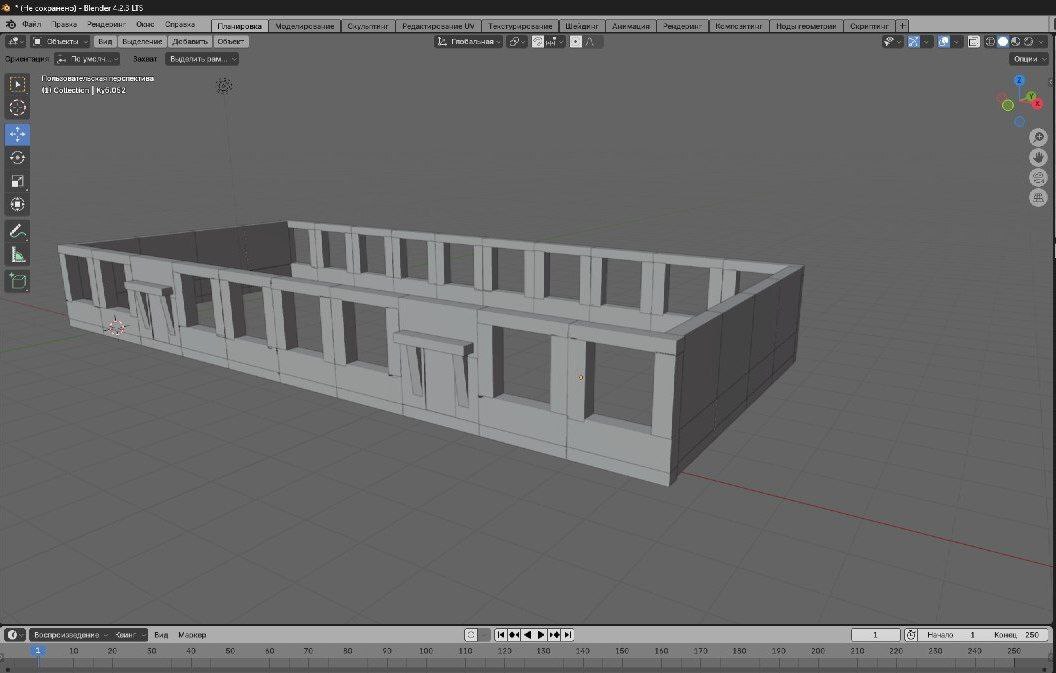The height and width of the screenshot is (673, 1056).
Task: Open the Объекты mode dropdown
Action: [x=60, y=42]
